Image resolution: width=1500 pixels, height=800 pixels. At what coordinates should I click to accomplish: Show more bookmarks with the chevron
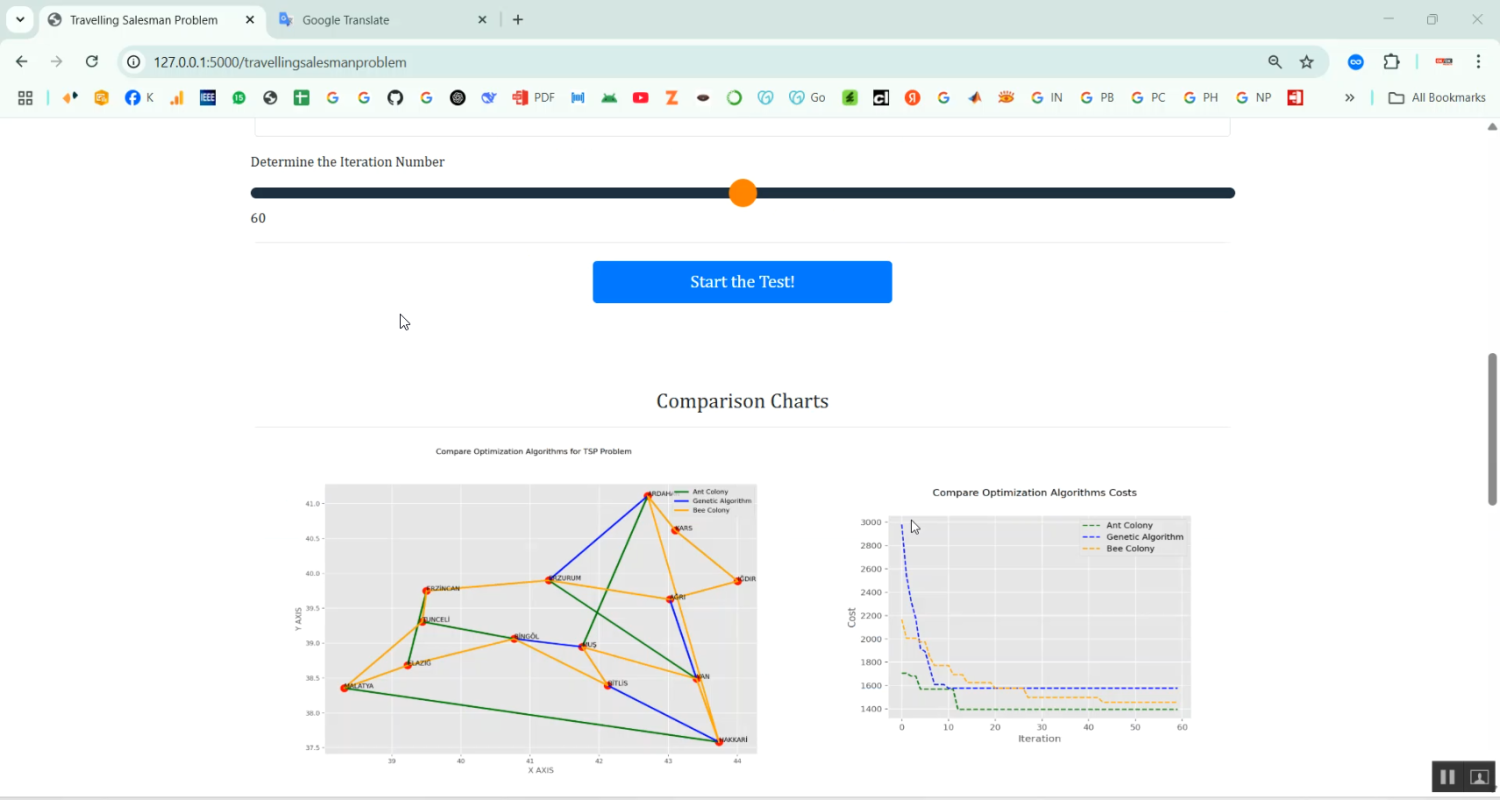point(1349,98)
